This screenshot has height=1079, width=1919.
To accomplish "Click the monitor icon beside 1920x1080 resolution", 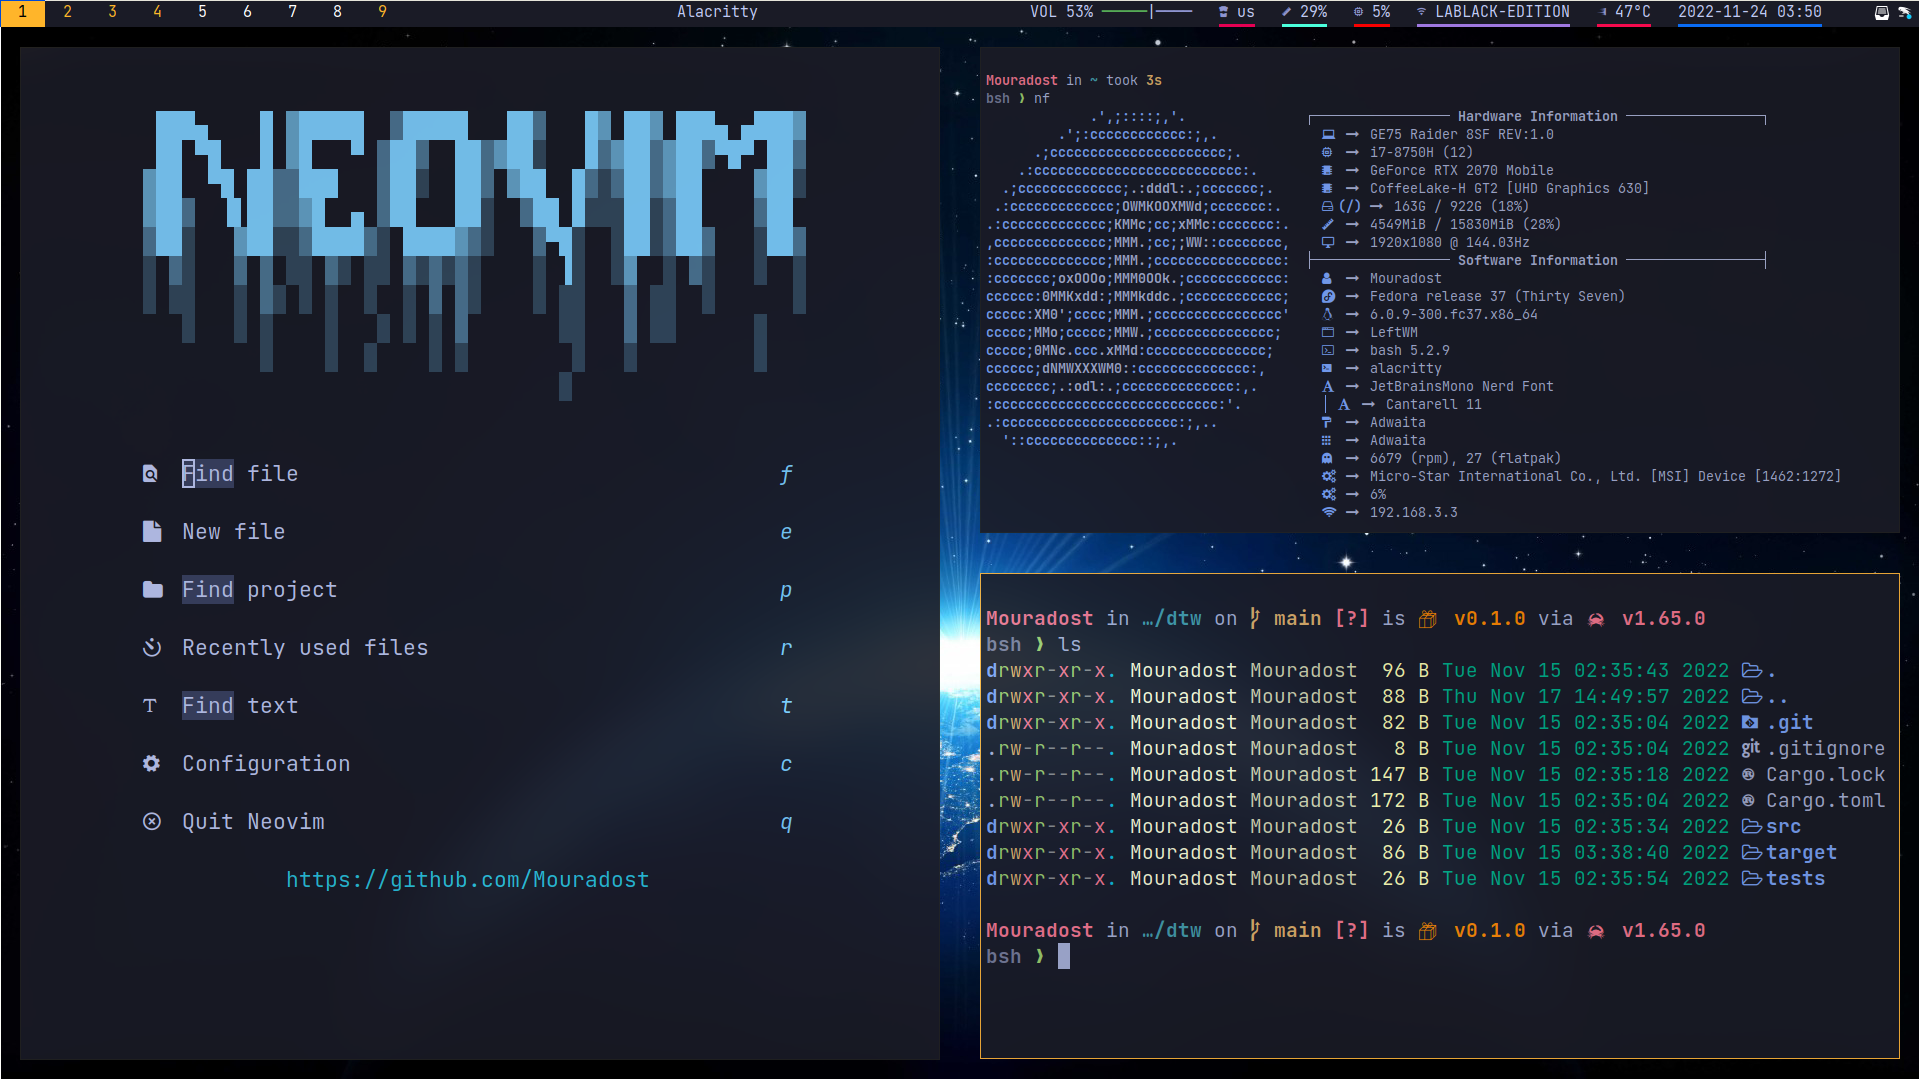I will click(x=1328, y=242).
